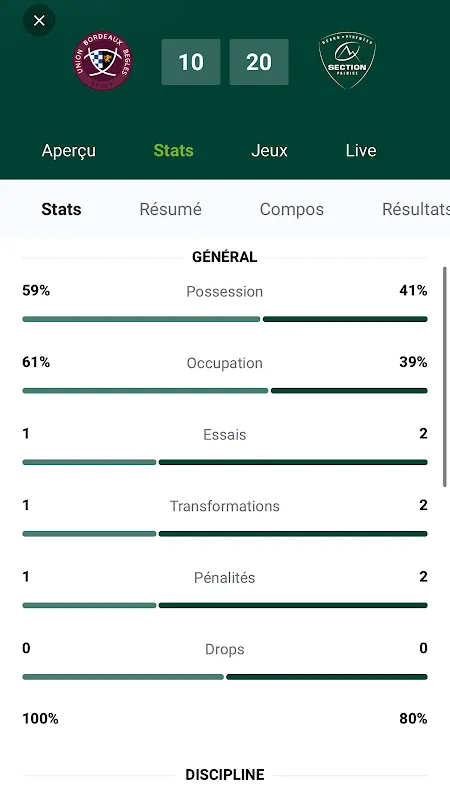The height and width of the screenshot is (800, 450).
Task: Click the Occupation stat bar
Action: pos(225,391)
